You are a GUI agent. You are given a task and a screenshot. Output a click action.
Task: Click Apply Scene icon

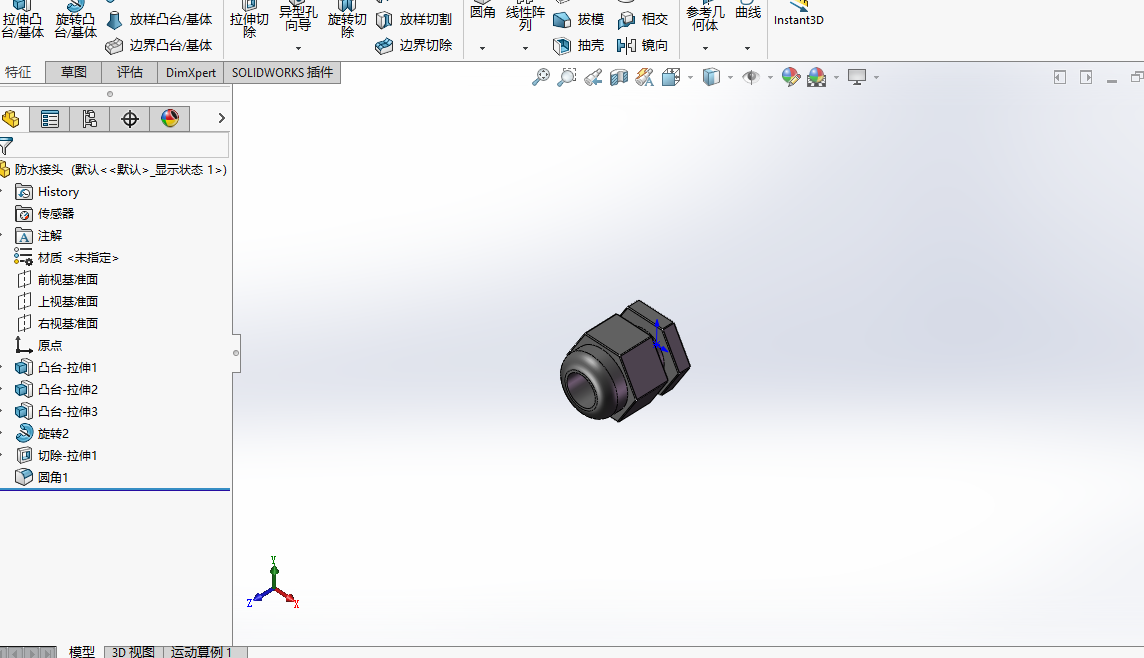click(x=816, y=77)
